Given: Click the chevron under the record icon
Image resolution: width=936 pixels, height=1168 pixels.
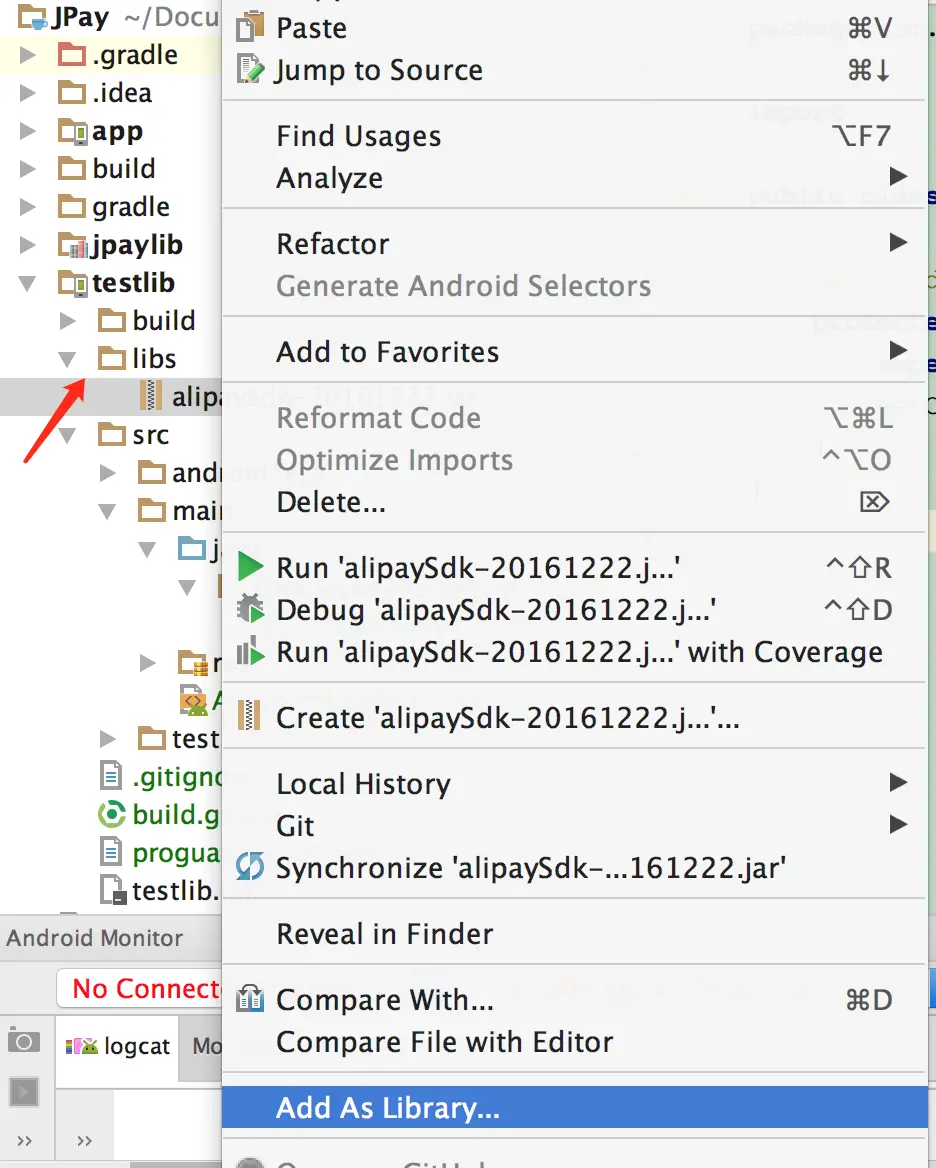Looking at the screenshot, I should (x=25, y=1140).
